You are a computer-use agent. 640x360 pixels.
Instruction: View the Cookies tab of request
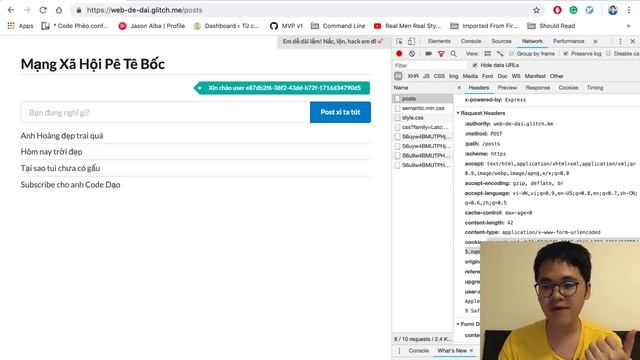[568, 88]
